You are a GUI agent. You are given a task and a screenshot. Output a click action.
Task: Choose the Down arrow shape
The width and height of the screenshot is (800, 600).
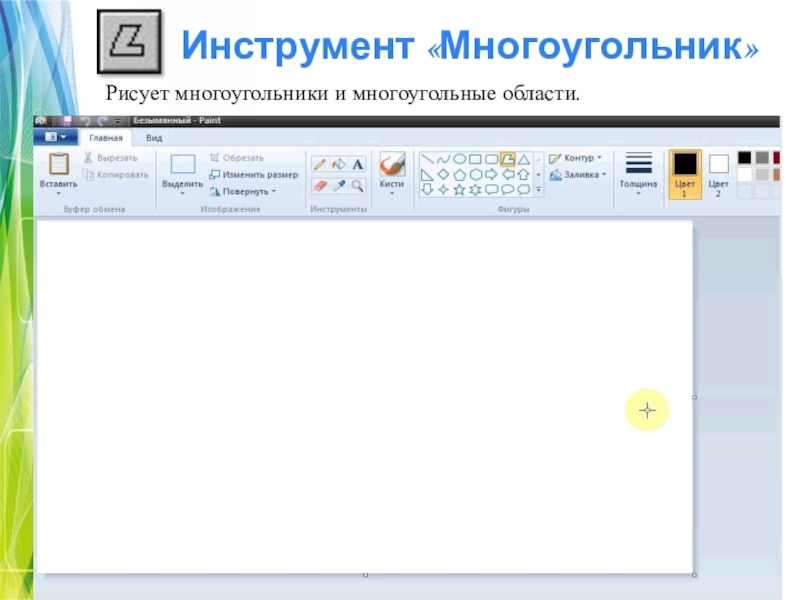click(428, 190)
